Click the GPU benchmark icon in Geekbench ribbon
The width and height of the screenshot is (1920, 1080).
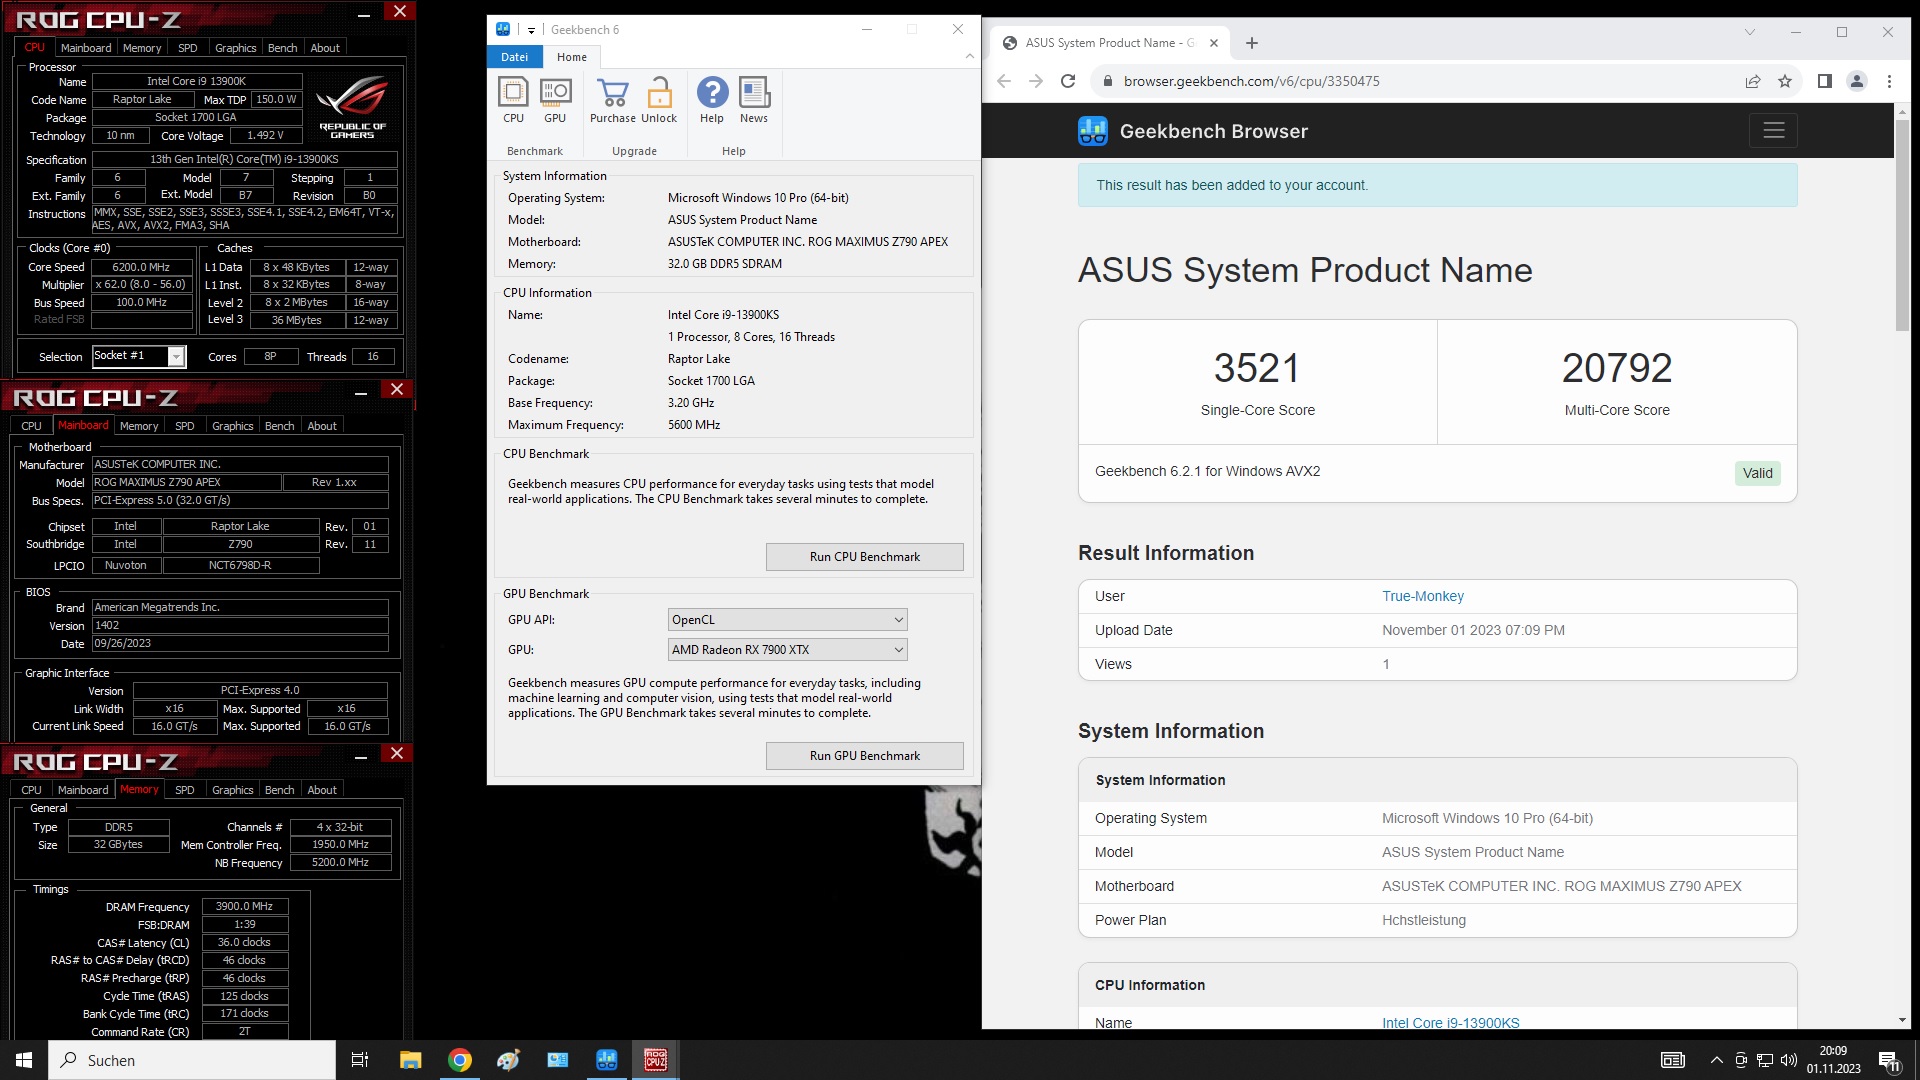click(x=555, y=100)
